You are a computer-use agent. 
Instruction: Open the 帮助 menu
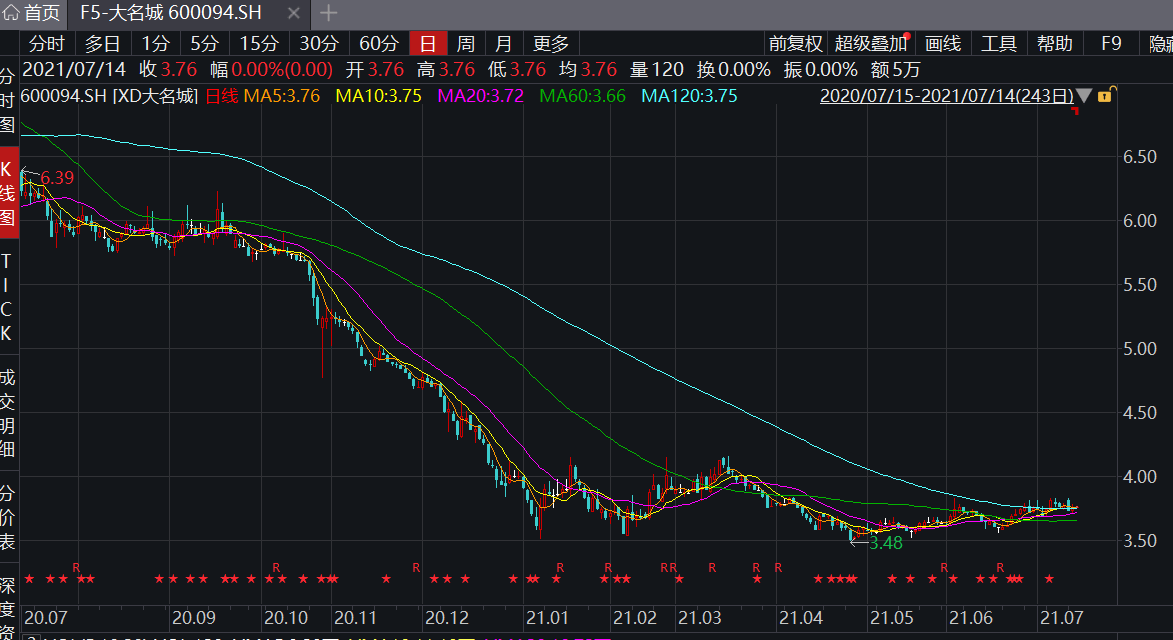[x=1054, y=44]
